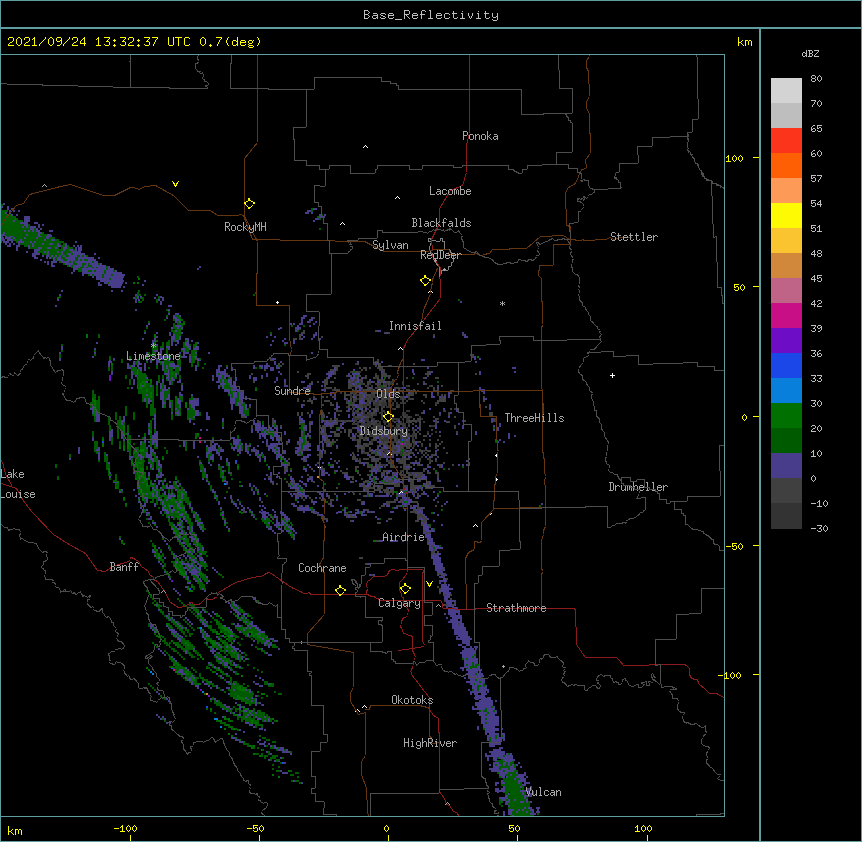Select the Stettler town label

click(634, 237)
